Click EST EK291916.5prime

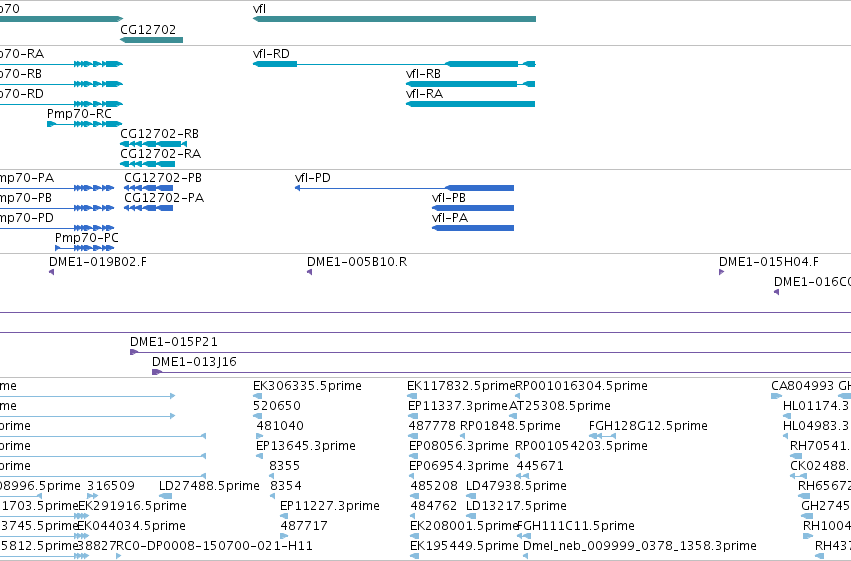click(132, 506)
